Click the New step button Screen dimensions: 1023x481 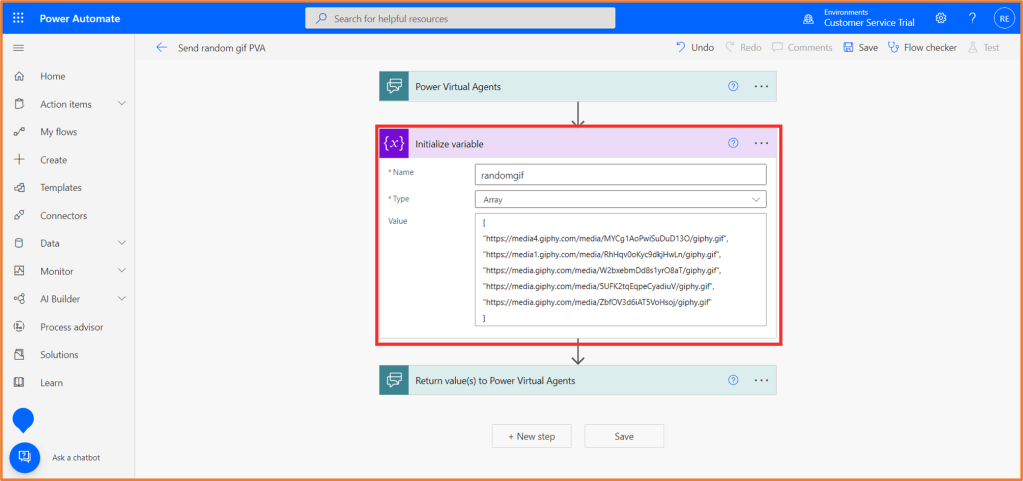[x=531, y=436]
